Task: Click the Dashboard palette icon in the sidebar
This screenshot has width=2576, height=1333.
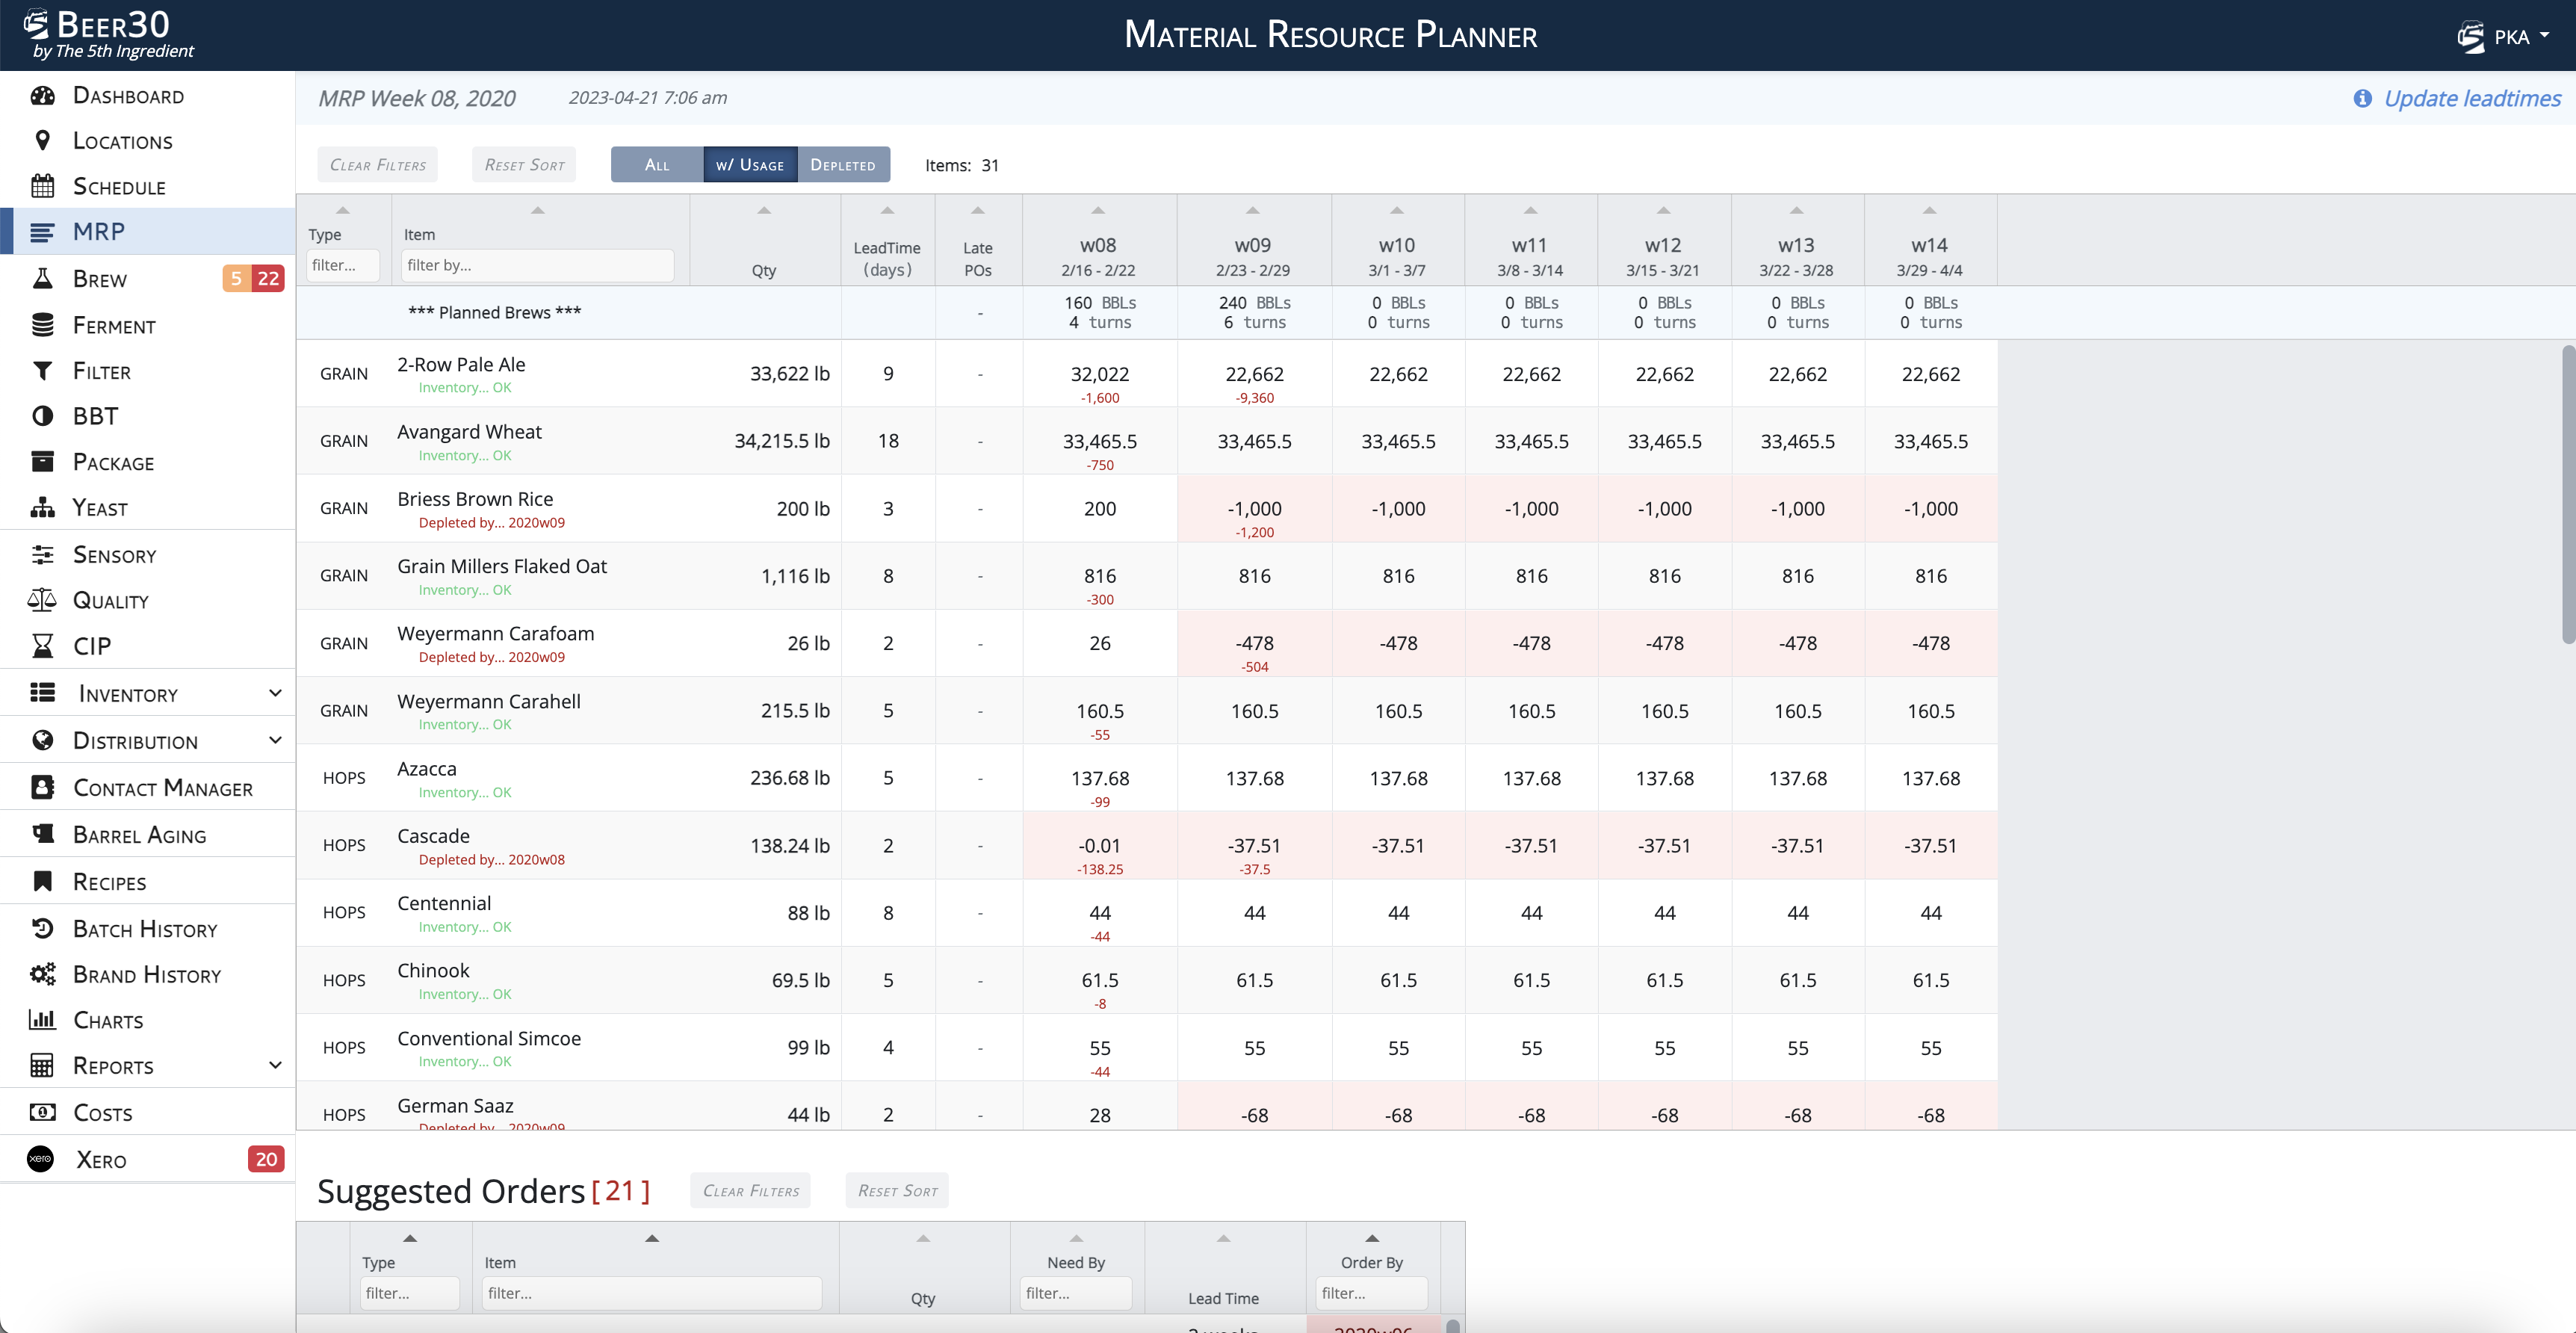Action: pyautogui.click(x=42, y=96)
